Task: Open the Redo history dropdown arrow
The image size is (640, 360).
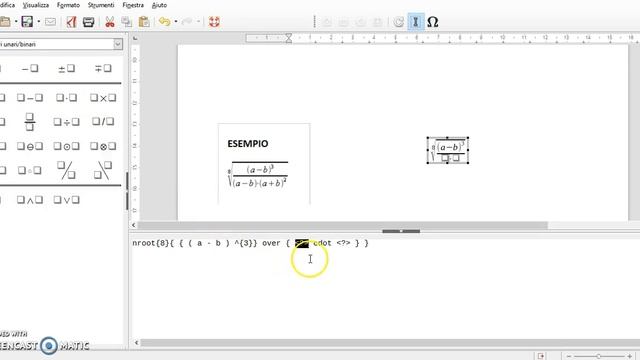Action: (x=198, y=22)
